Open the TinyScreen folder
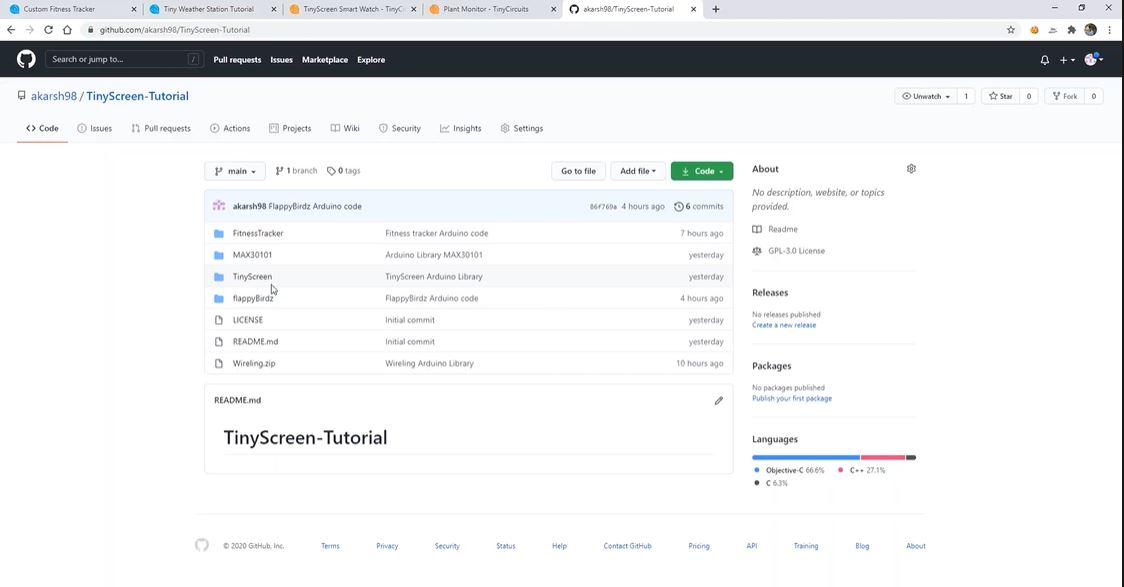 [x=252, y=277]
